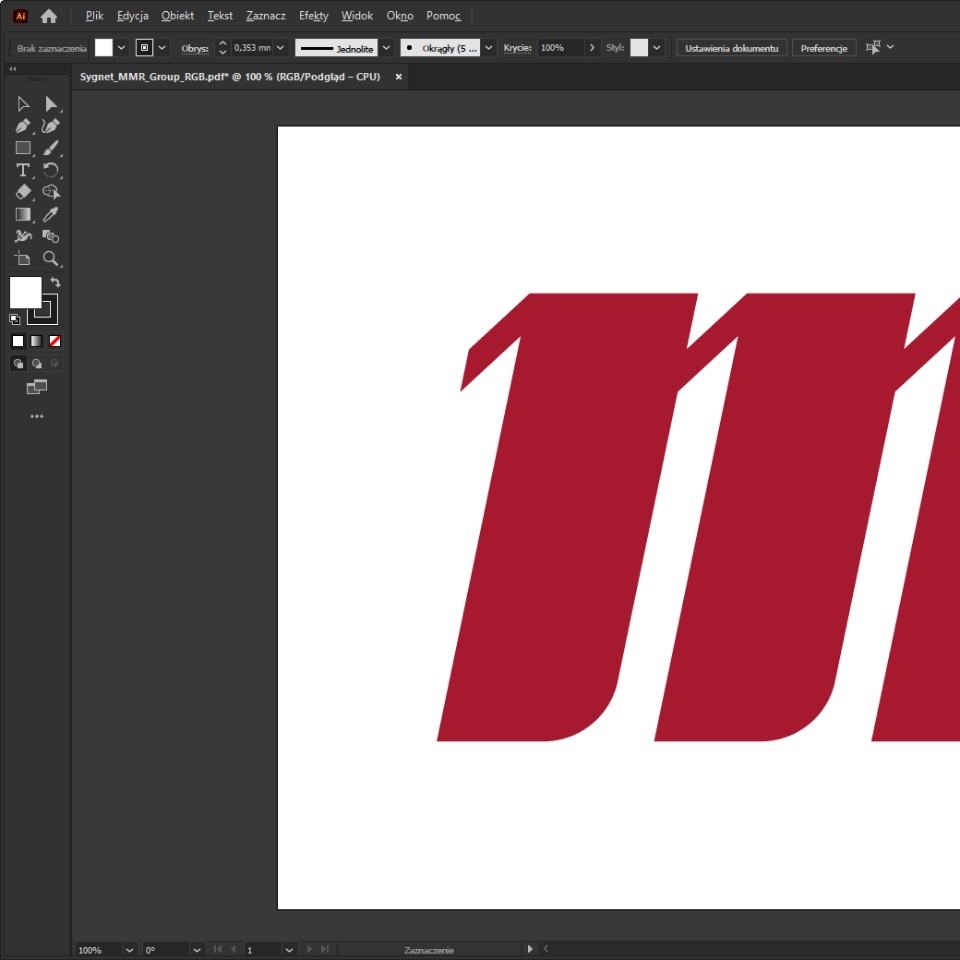960x960 pixels.
Task: Select the Paintbrush tool
Action: point(51,148)
